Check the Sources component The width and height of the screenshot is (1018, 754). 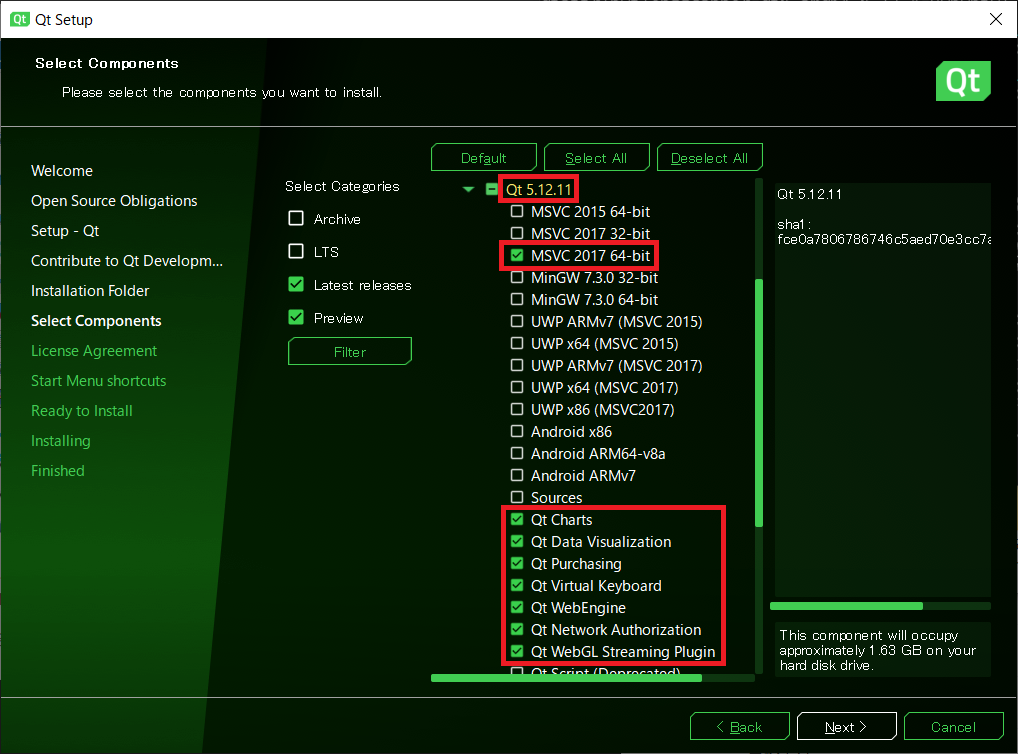coord(517,497)
